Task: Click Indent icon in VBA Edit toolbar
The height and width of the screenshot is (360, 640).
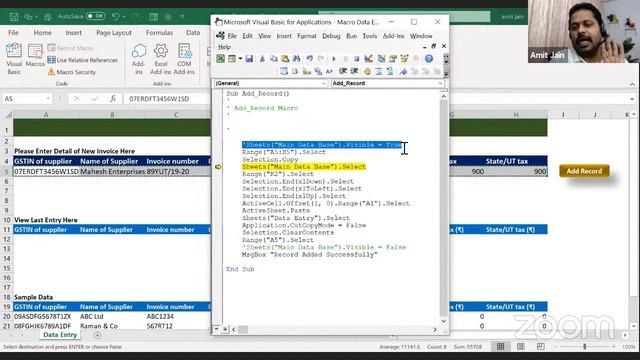Action: point(343,71)
